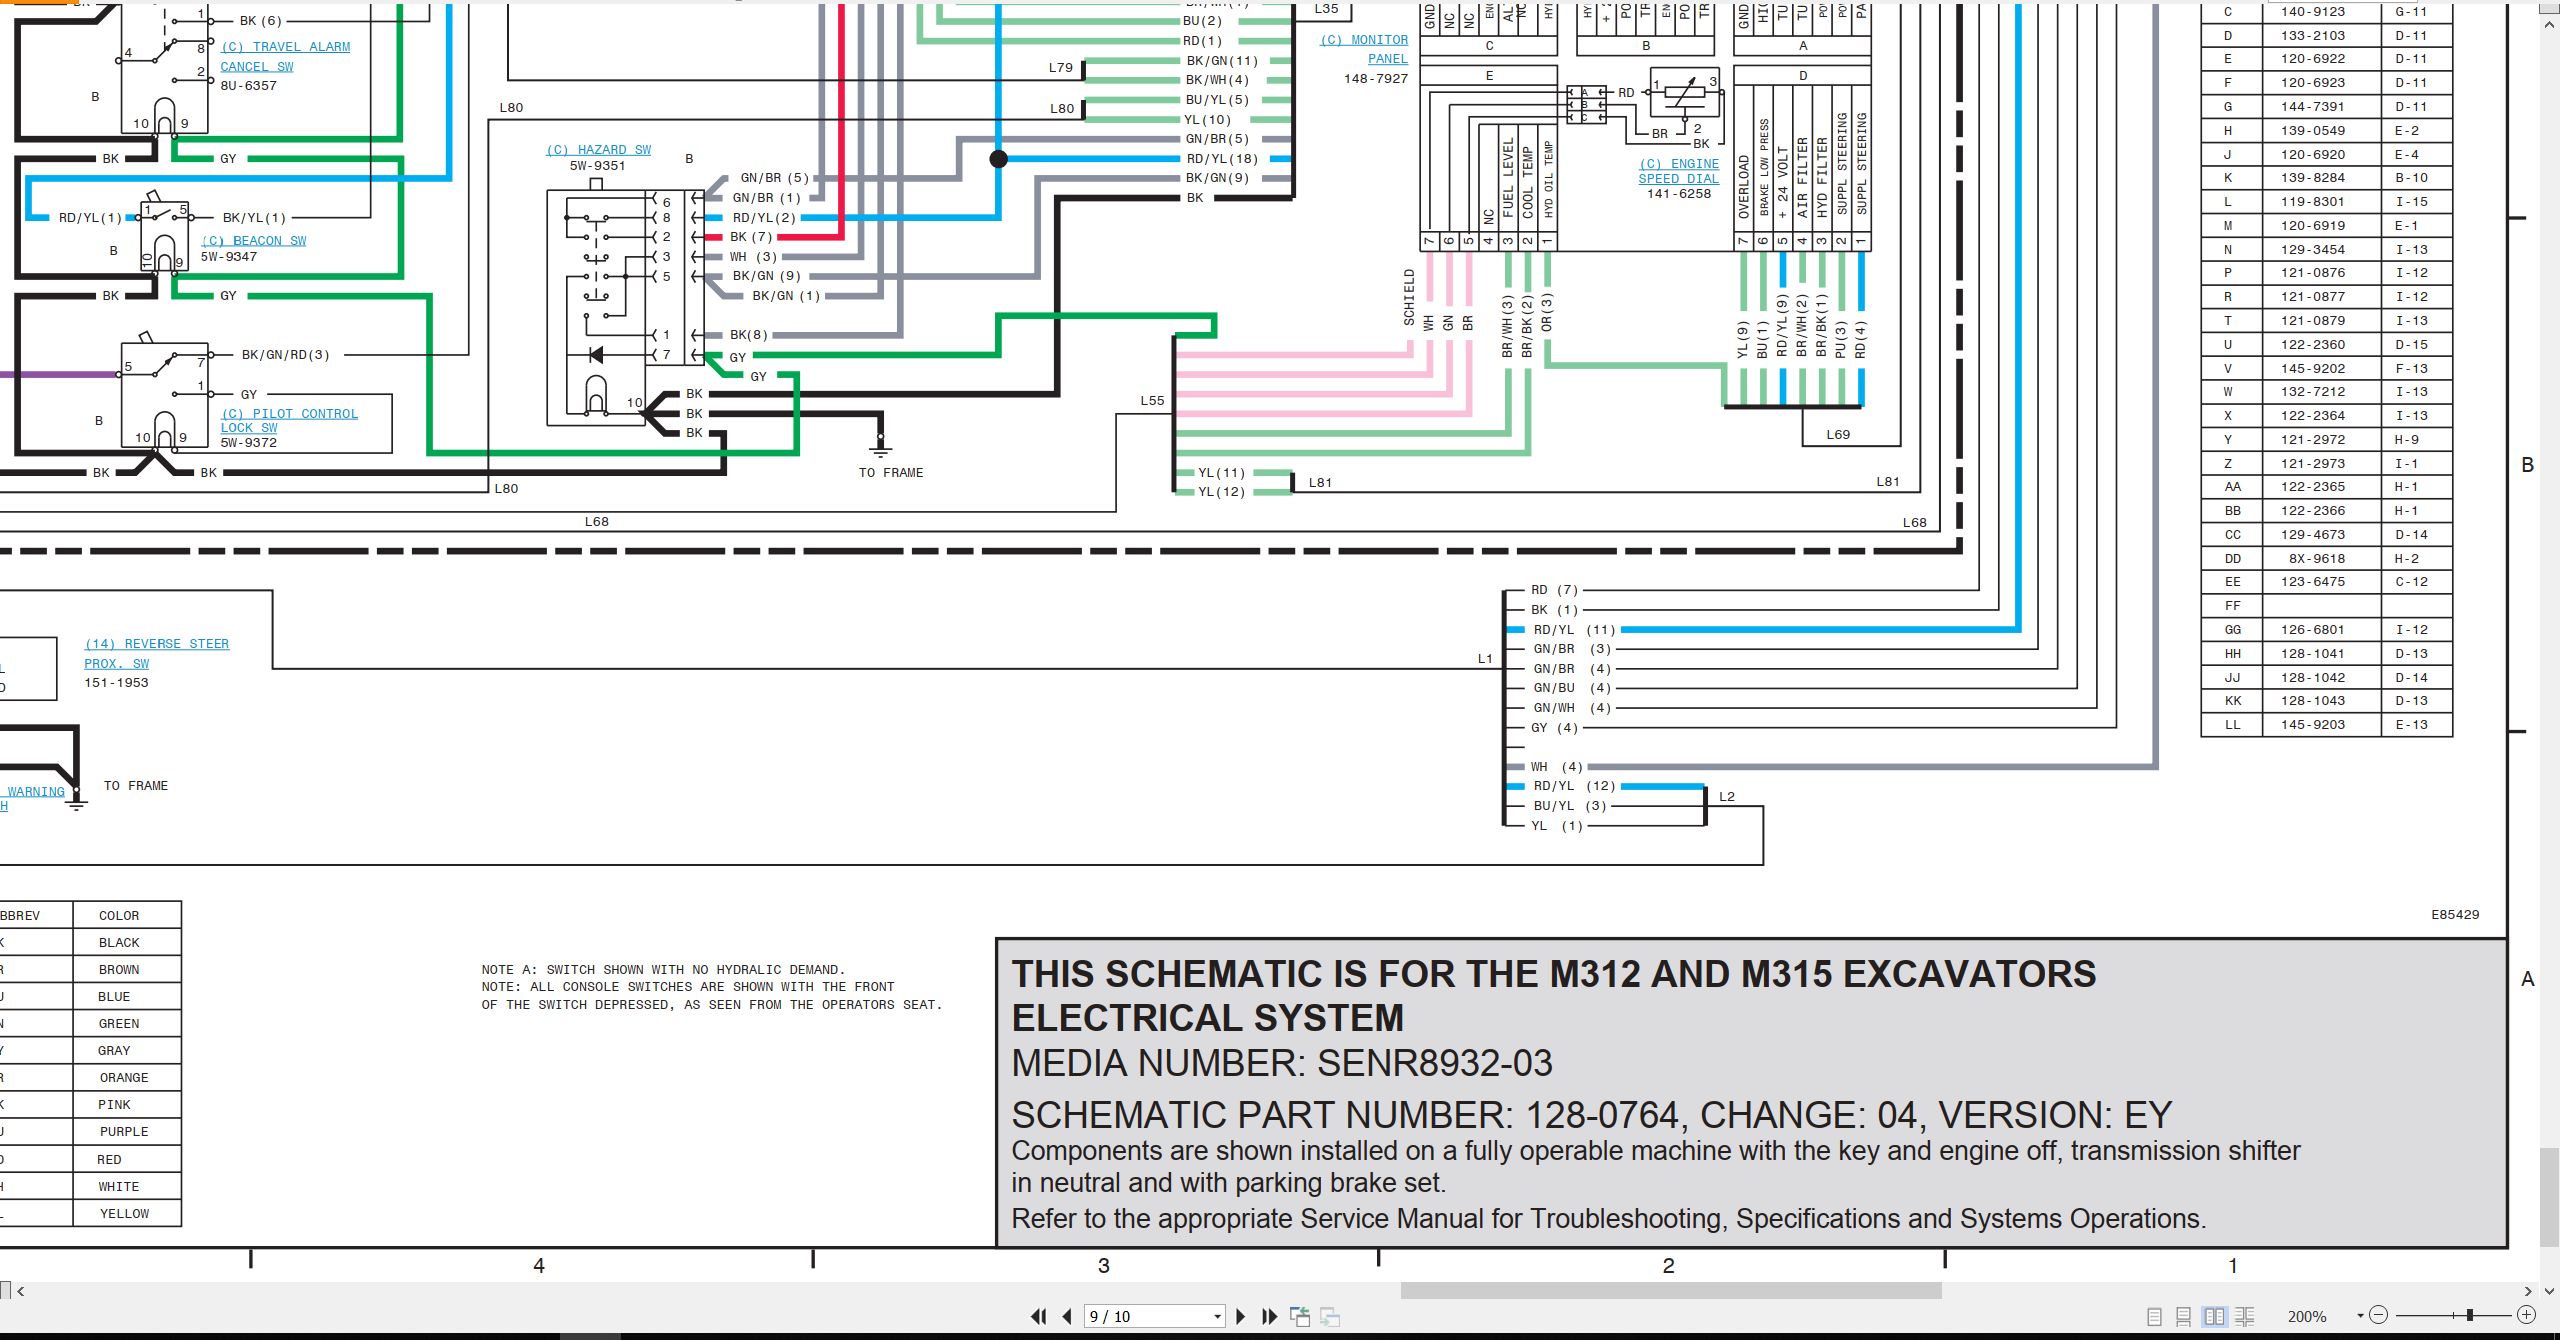Click the PURPLE color legend row
This screenshot has height=1340, width=2560.
pos(90,1132)
